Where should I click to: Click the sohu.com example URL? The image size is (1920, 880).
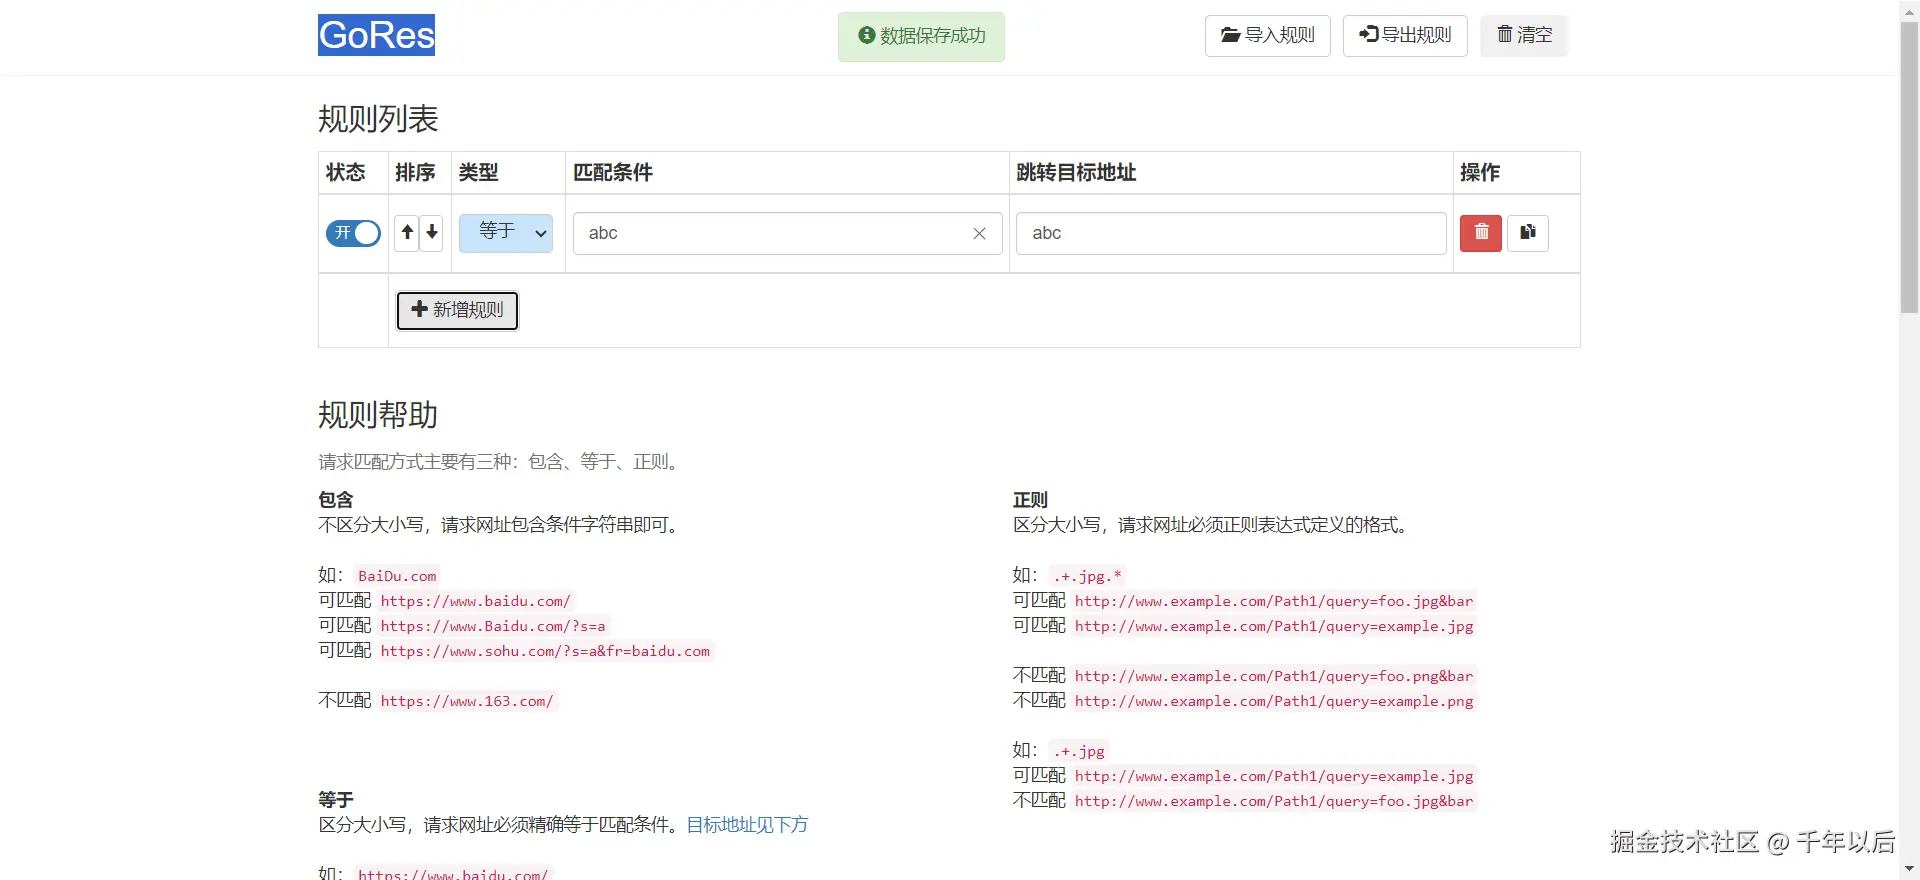click(x=545, y=651)
